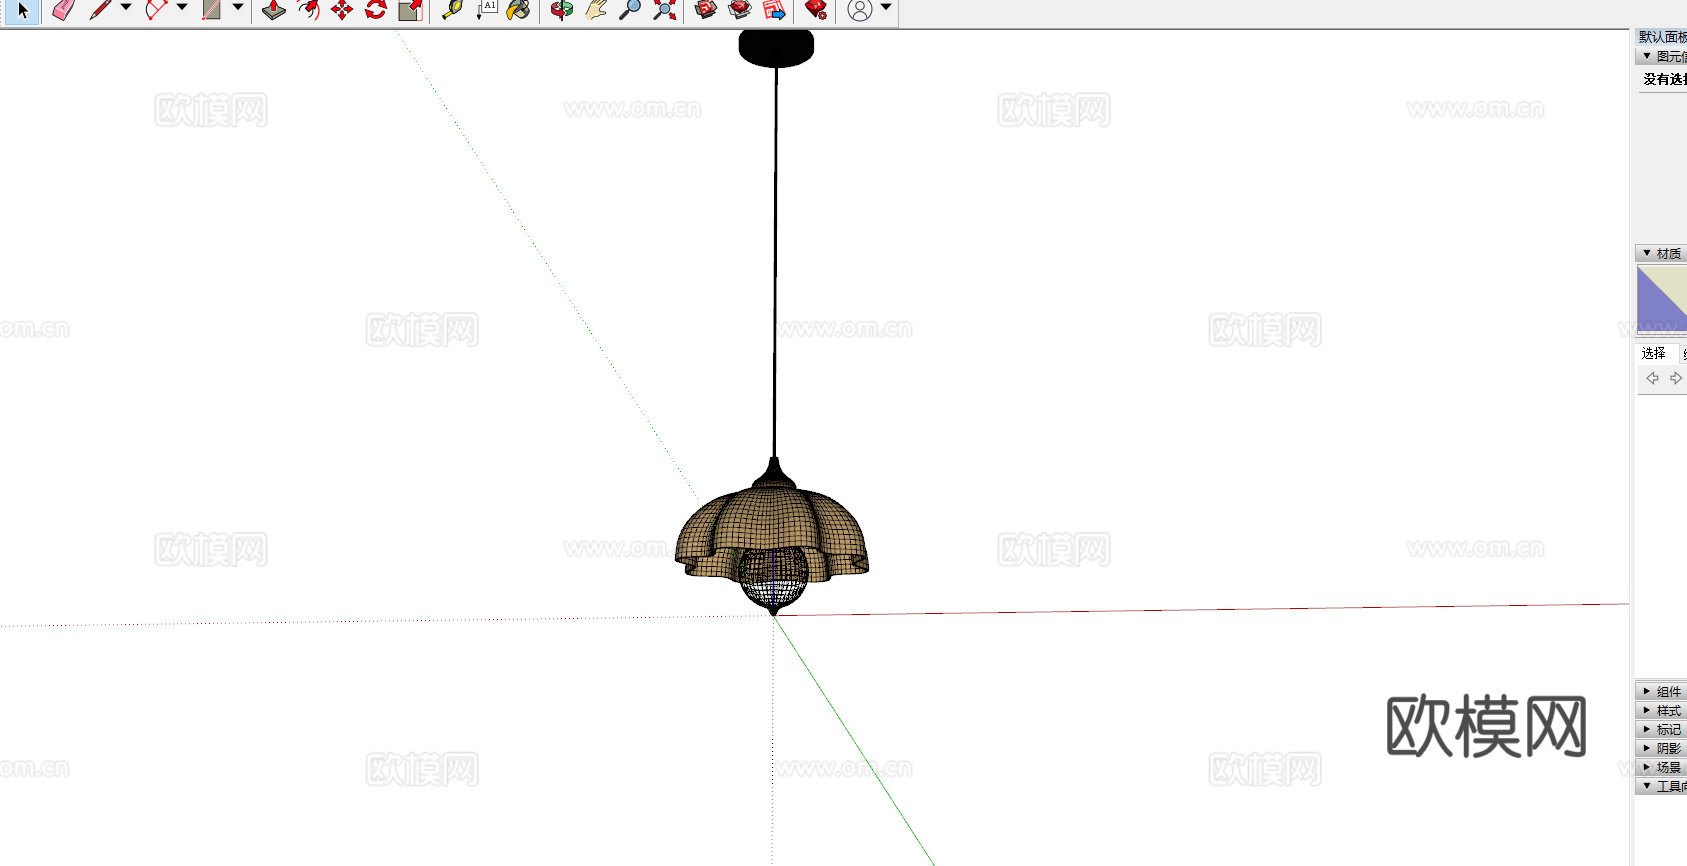The height and width of the screenshot is (866, 1687).
Task: Open the Extension Manager ruby icon
Action: point(816,10)
